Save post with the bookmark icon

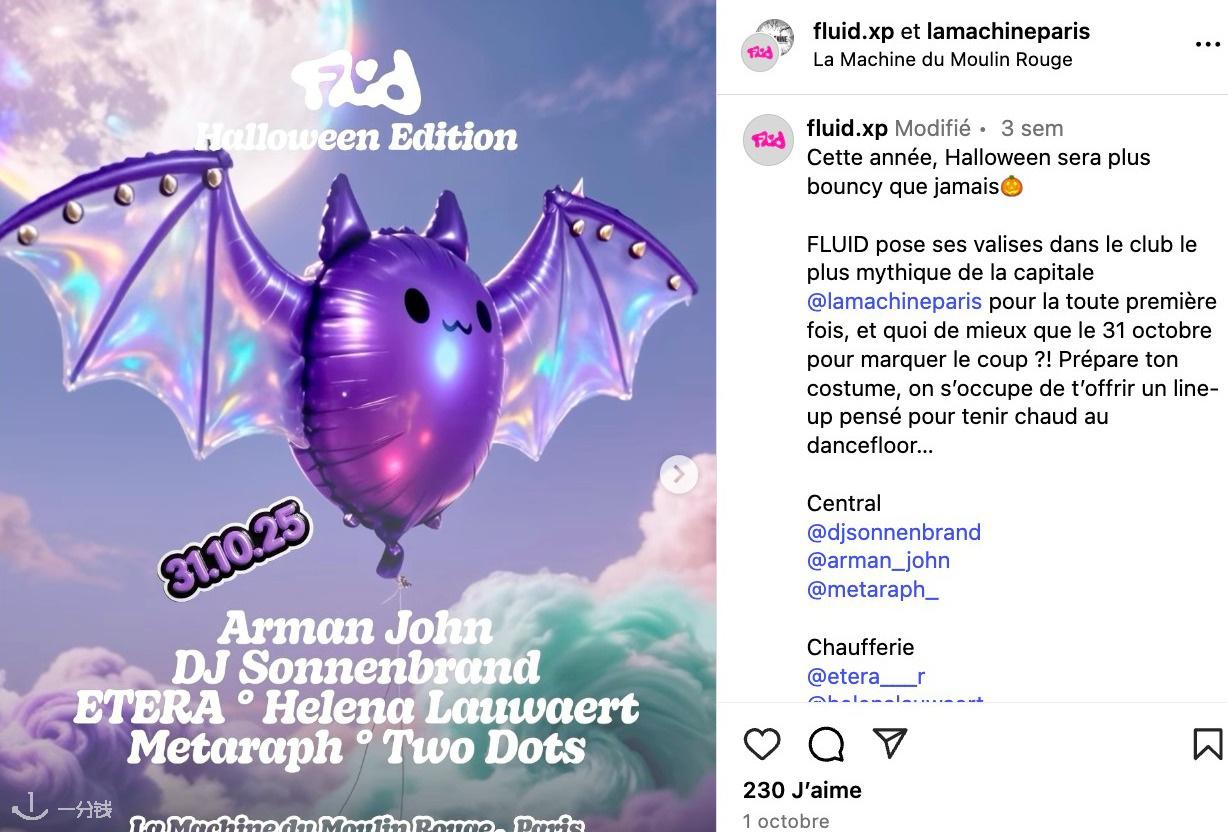coord(1208,744)
